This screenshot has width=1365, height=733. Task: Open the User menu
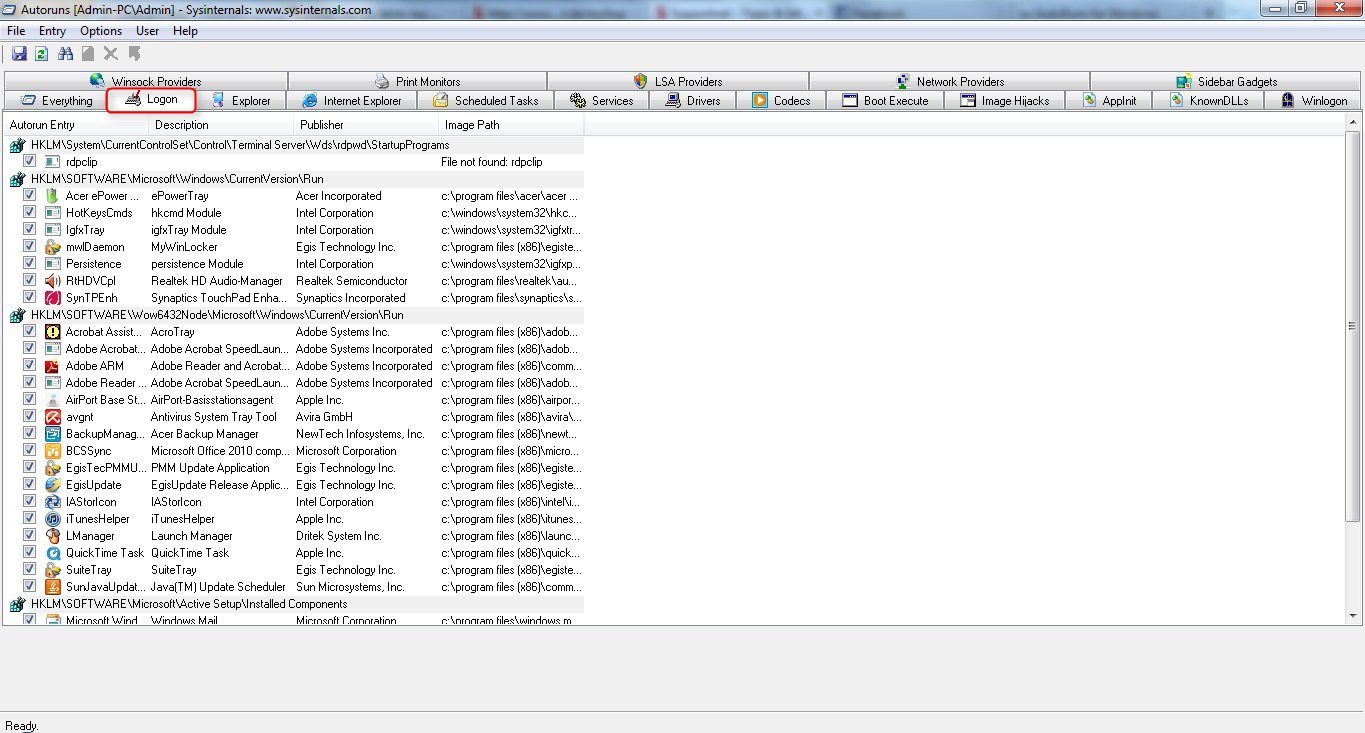point(148,31)
